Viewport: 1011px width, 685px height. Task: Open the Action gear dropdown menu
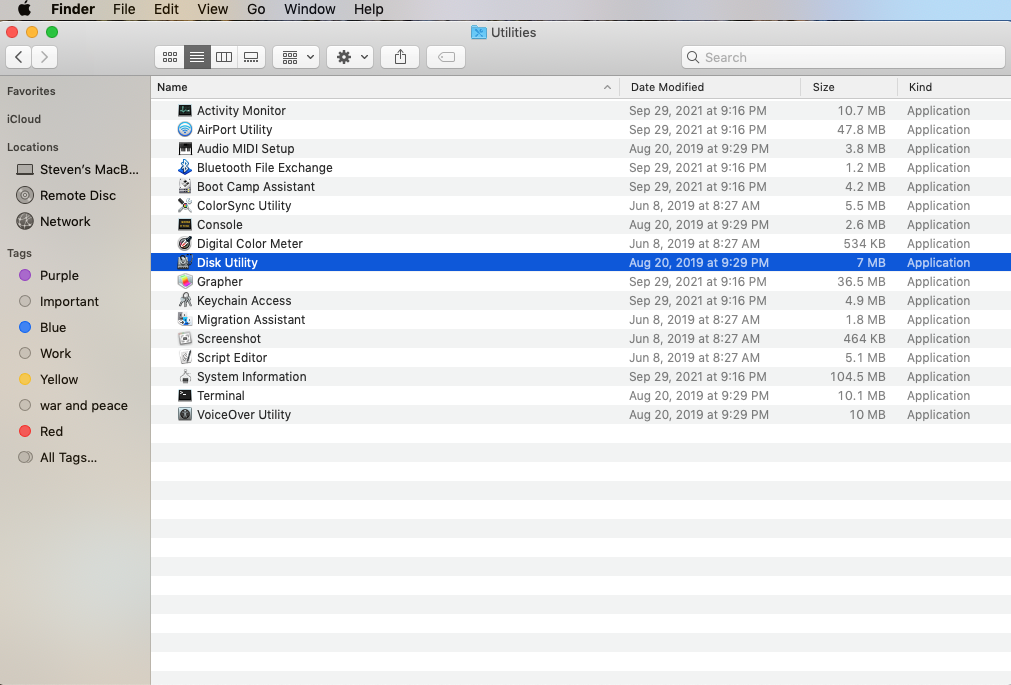350,57
